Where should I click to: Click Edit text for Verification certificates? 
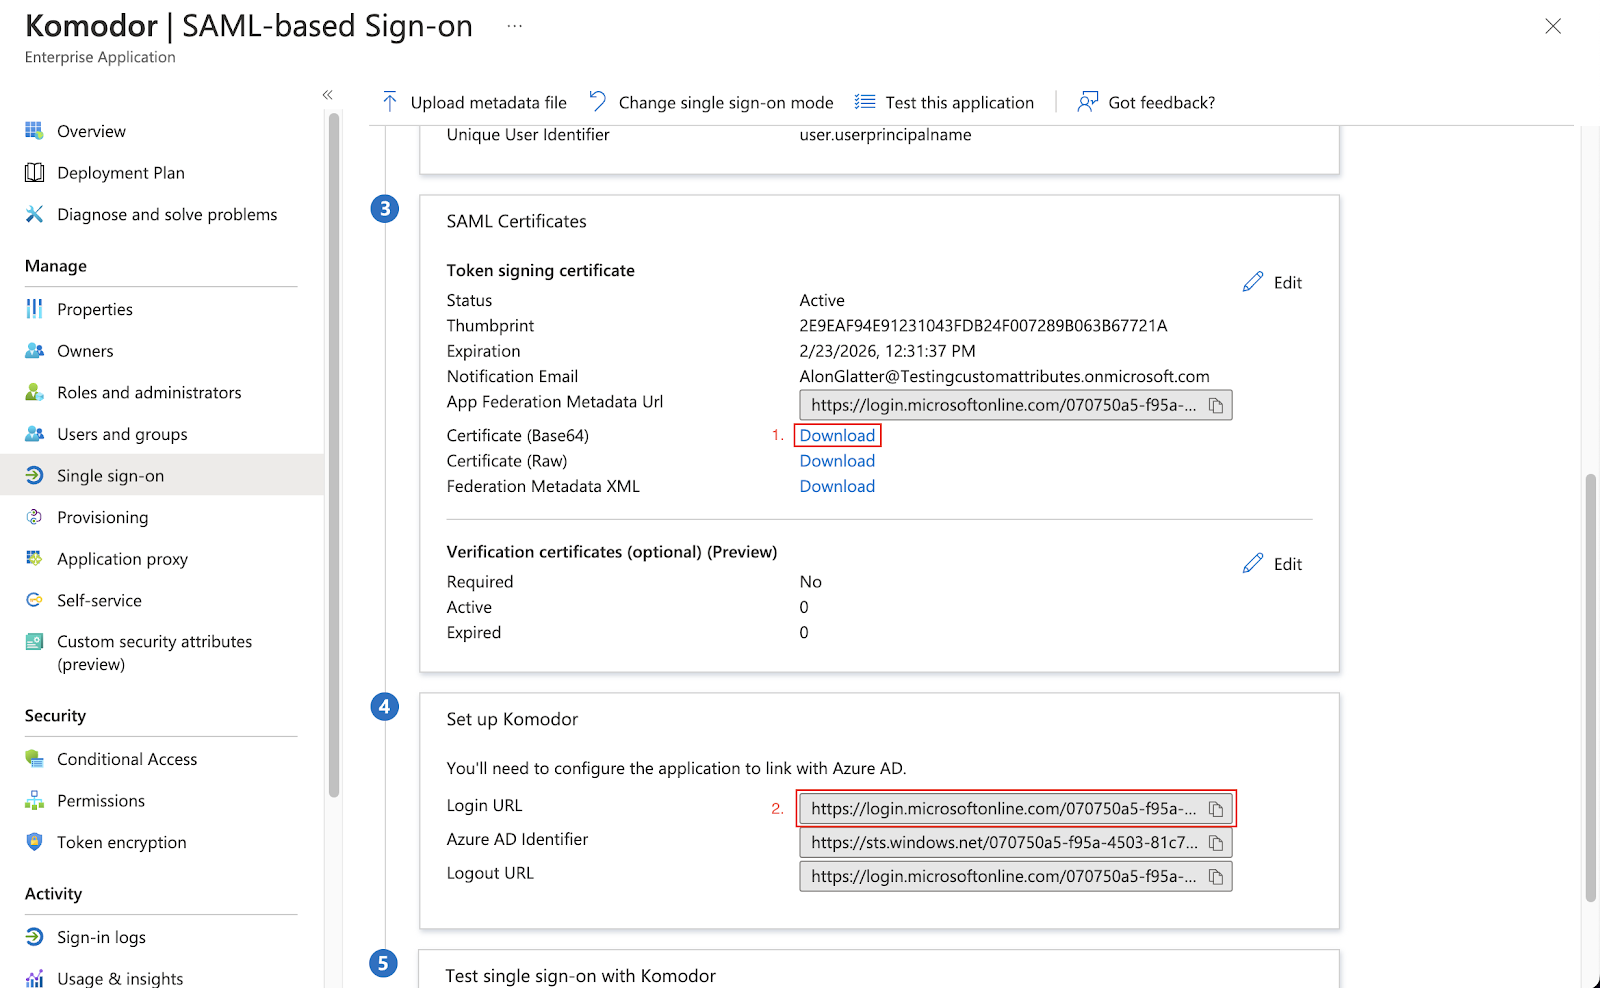[x=1288, y=564]
